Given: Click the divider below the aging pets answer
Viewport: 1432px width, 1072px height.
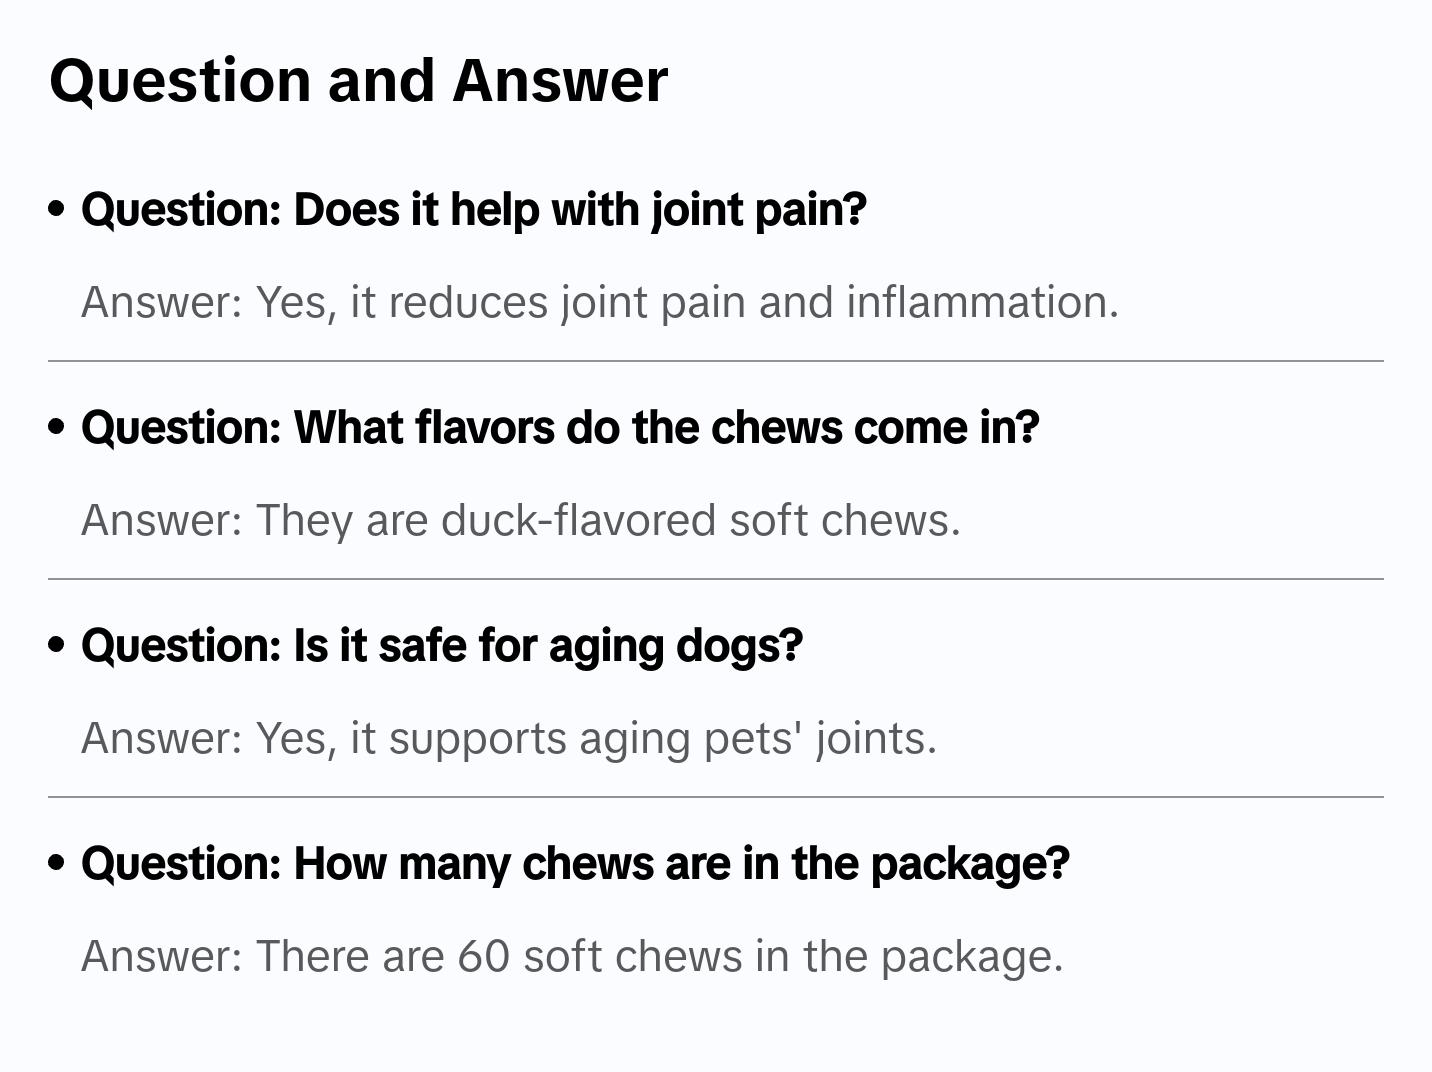Looking at the screenshot, I should pos(715,797).
